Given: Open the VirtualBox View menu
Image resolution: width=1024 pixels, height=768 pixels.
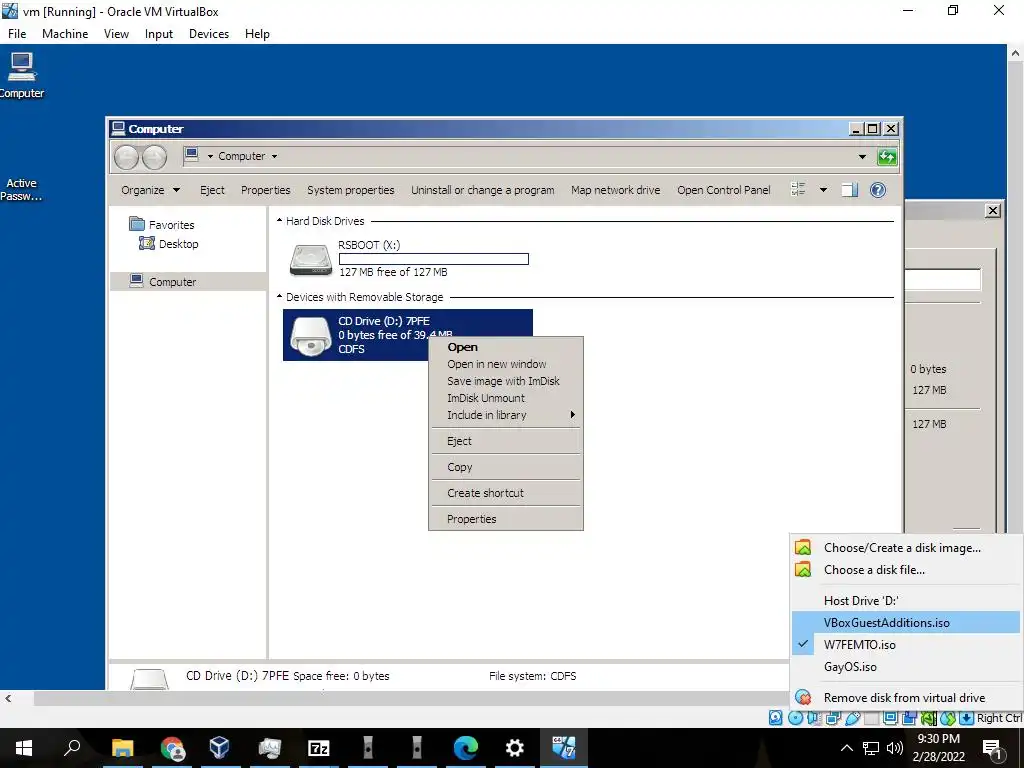Looking at the screenshot, I should (116, 34).
